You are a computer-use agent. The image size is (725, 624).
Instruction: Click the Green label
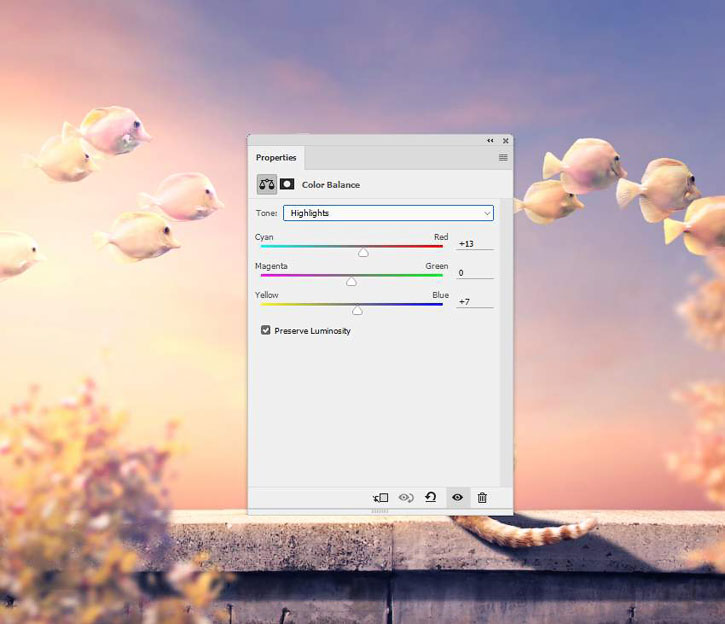point(437,266)
